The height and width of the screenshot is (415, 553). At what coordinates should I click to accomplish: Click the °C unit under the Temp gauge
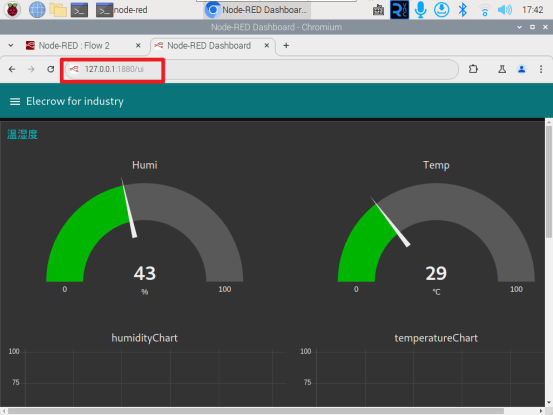(436, 292)
